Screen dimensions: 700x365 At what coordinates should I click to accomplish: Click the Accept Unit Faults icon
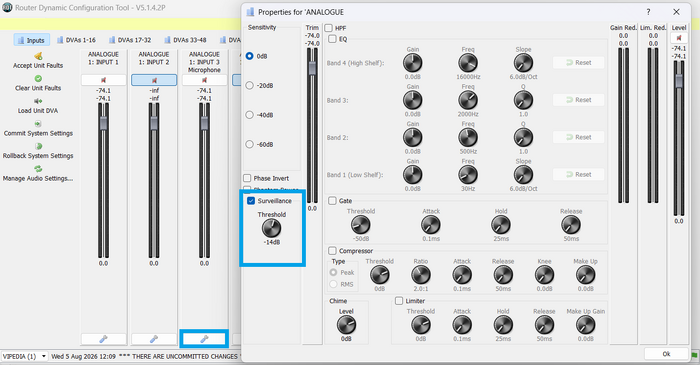pos(38,56)
